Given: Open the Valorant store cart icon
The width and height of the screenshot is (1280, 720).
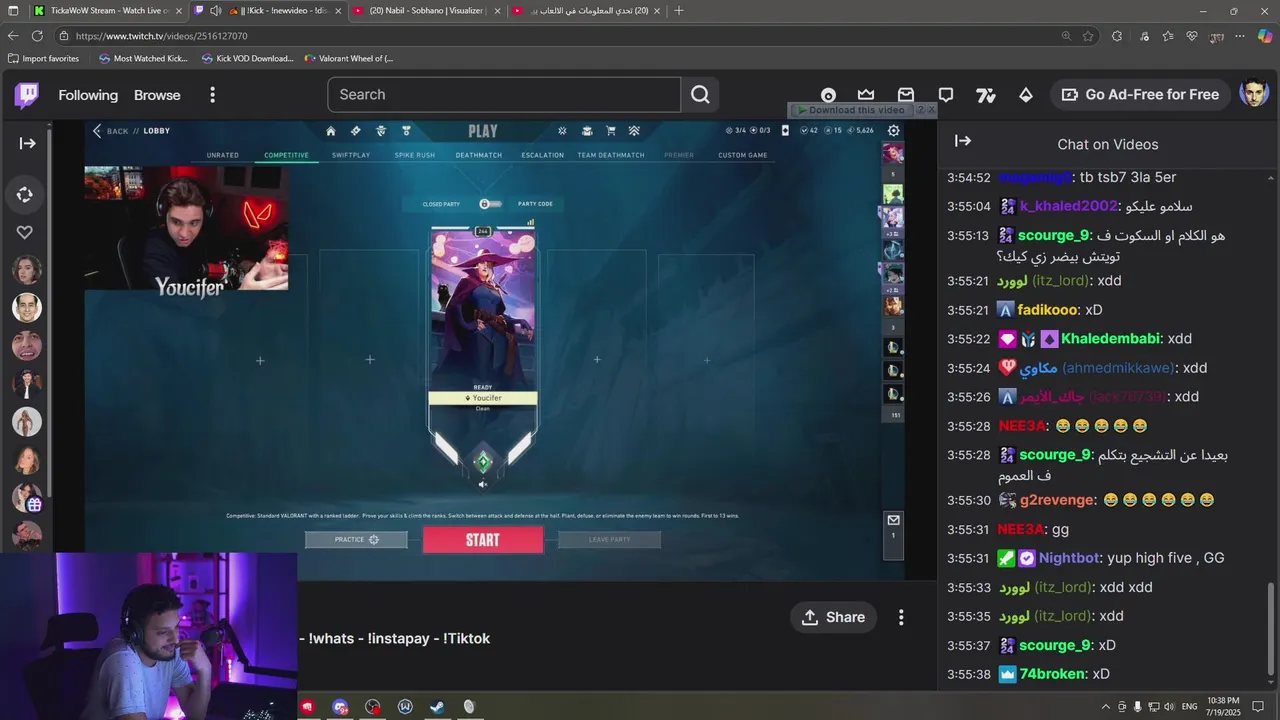Looking at the screenshot, I should (x=610, y=131).
